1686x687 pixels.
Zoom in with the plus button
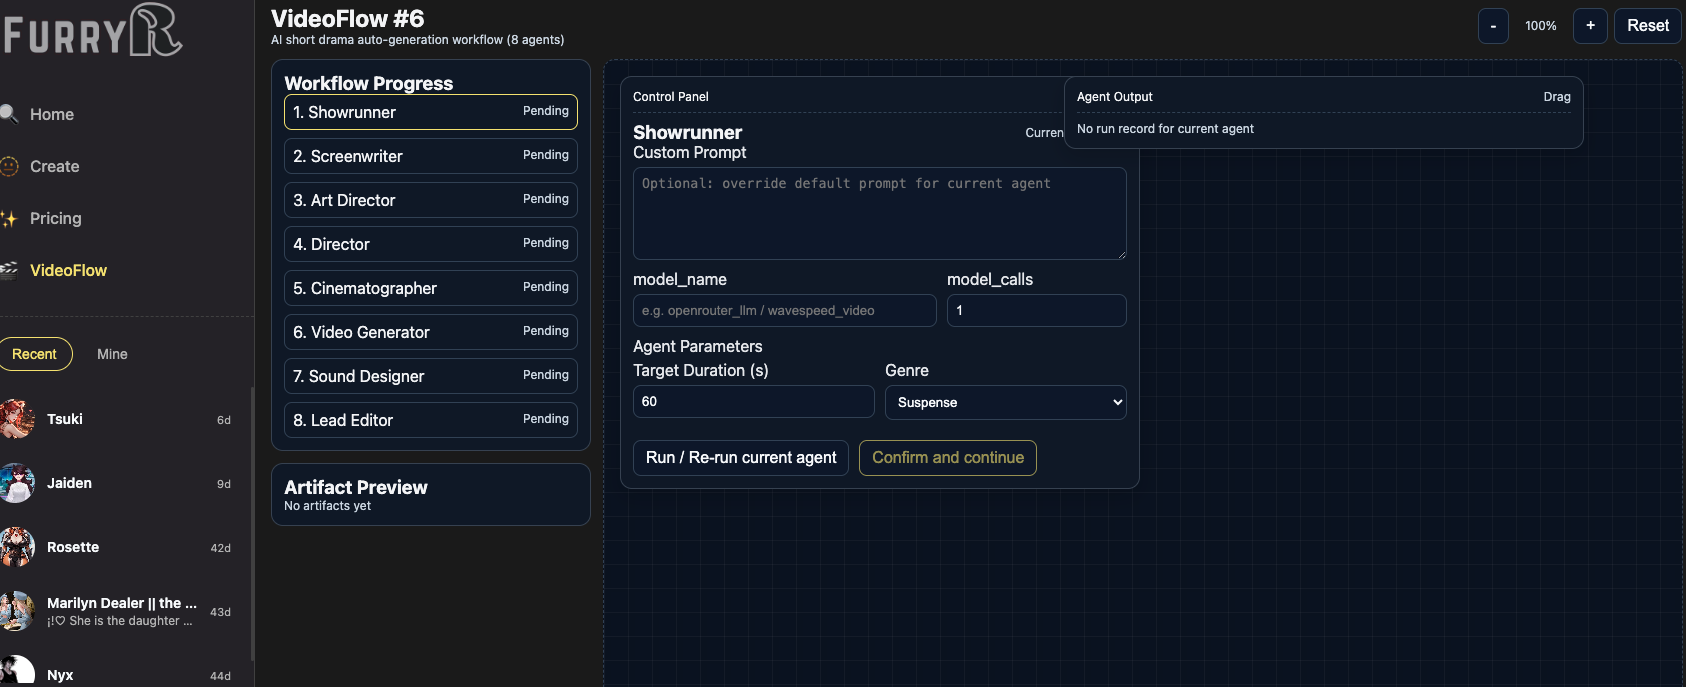pos(1590,26)
